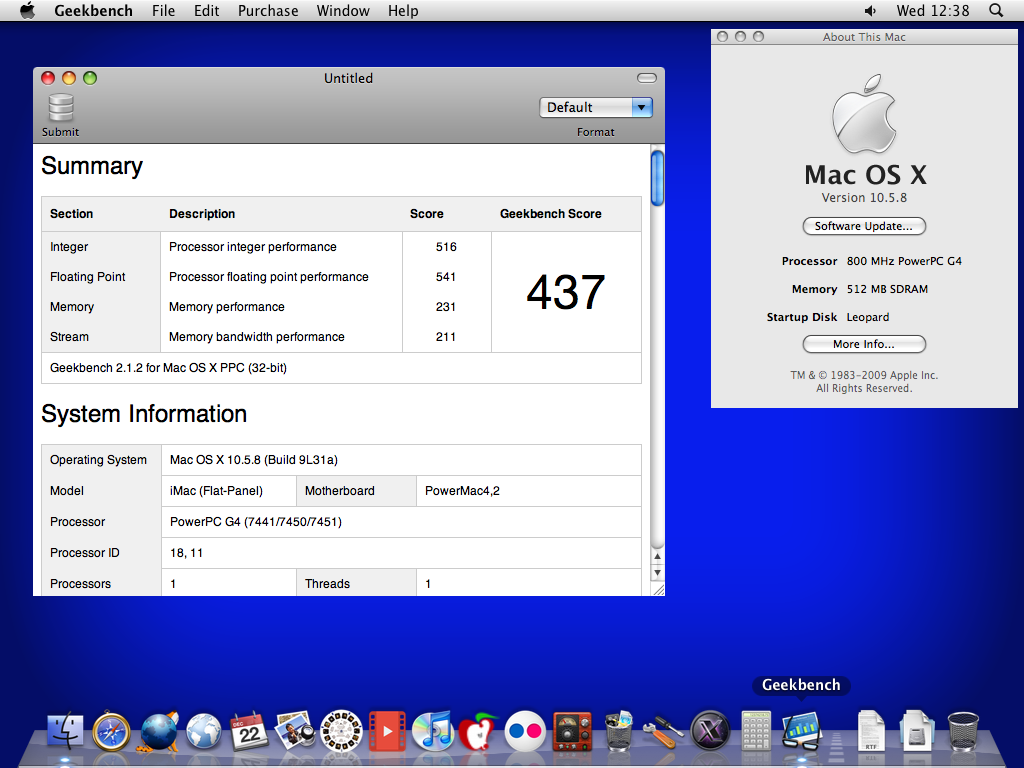Click 'Processor integer performance' description
Image resolution: width=1024 pixels, height=768 pixels.
[x=253, y=247]
